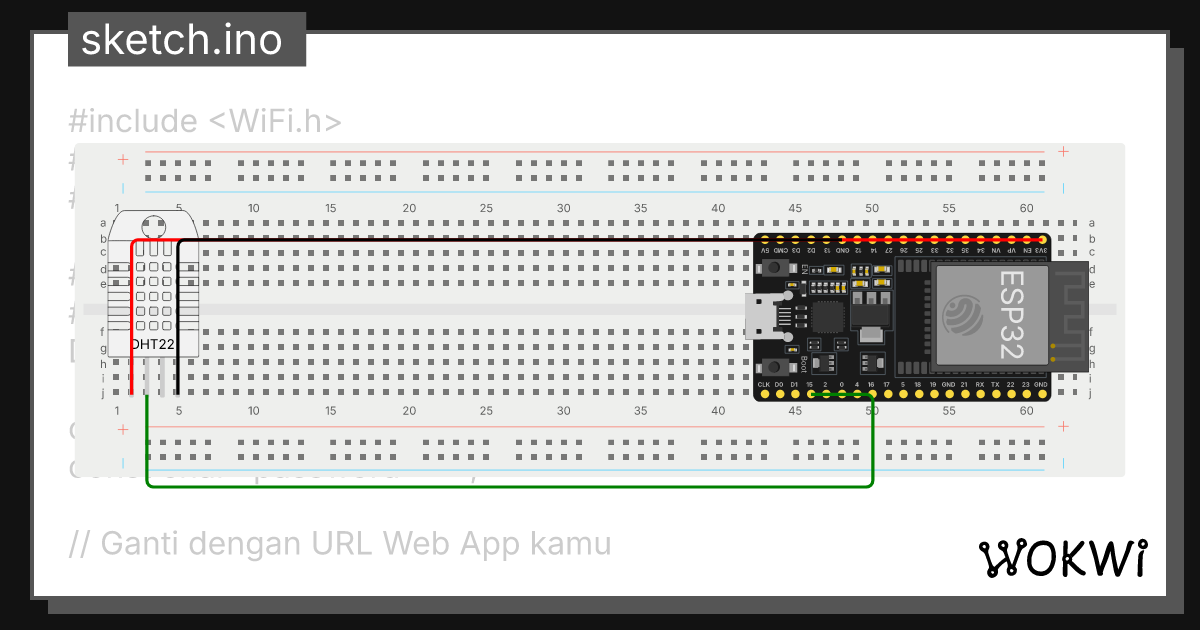Click the VP pin on ESP32

[1011, 240]
